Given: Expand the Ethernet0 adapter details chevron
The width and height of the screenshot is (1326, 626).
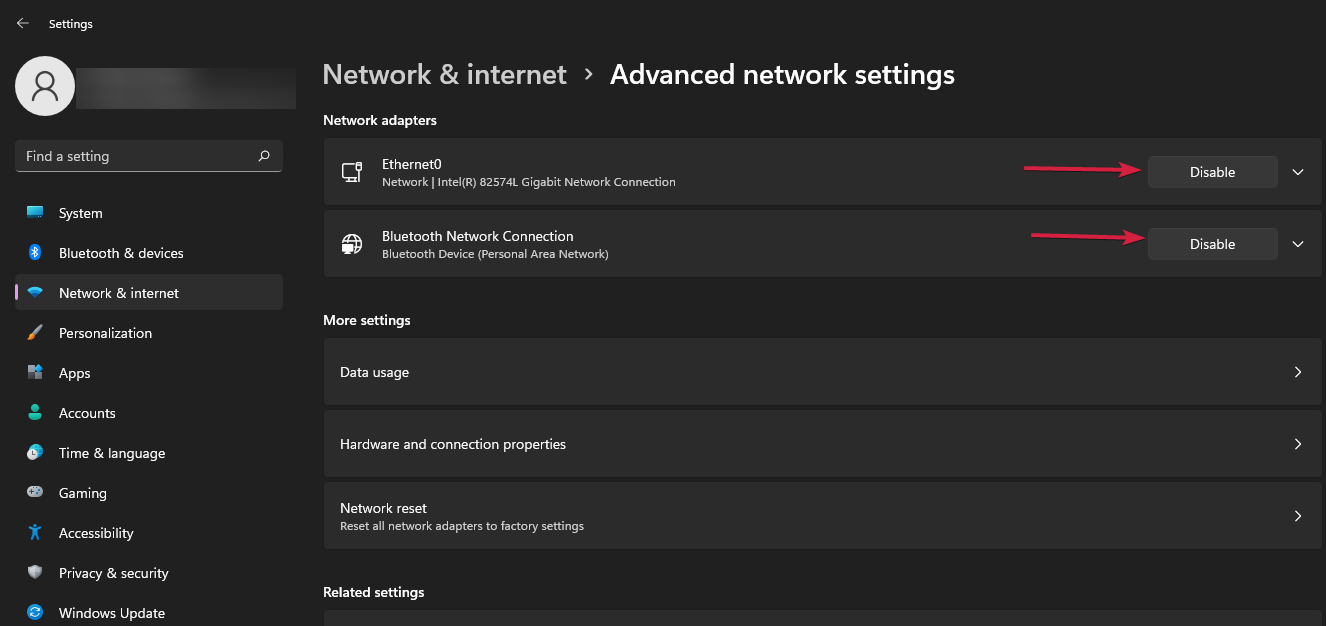Looking at the screenshot, I should (1298, 172).
